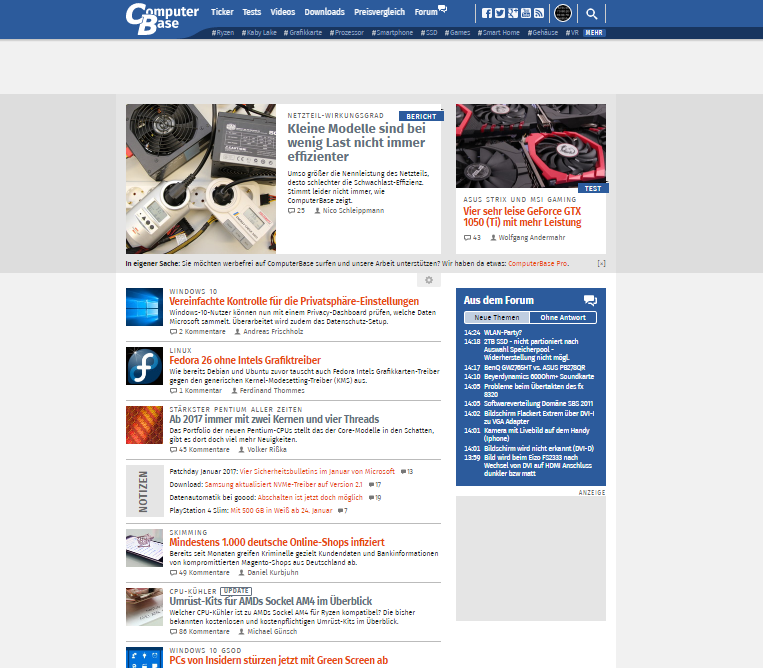The height and width of the screenshot is (668, 763).
Task: Open 'Umrüst-Kits für AMDs Sockel AM4' article
Action: tap(271, 601)
